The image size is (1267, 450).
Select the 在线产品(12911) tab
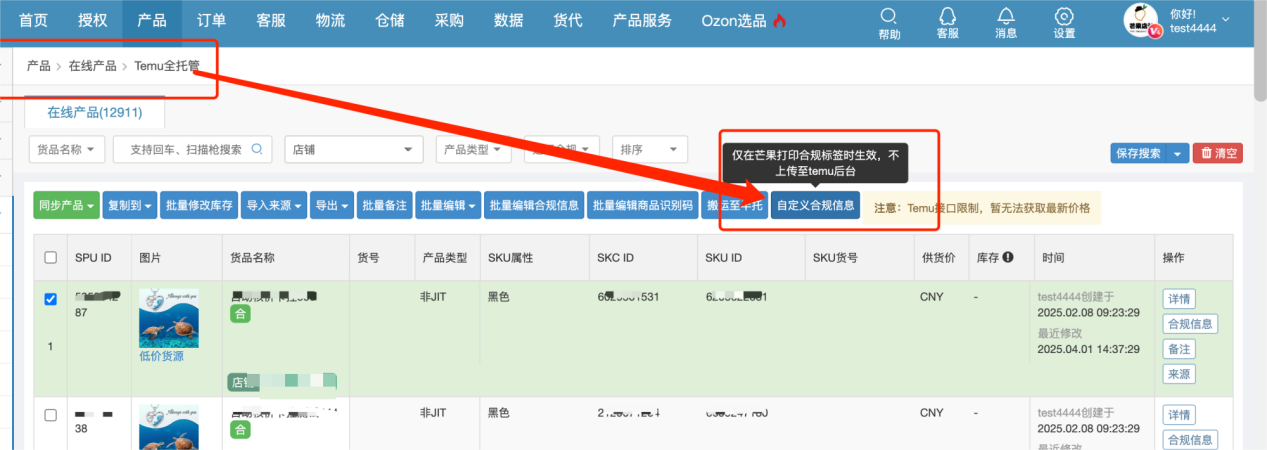pyautogui.click(x=94, y=113)
